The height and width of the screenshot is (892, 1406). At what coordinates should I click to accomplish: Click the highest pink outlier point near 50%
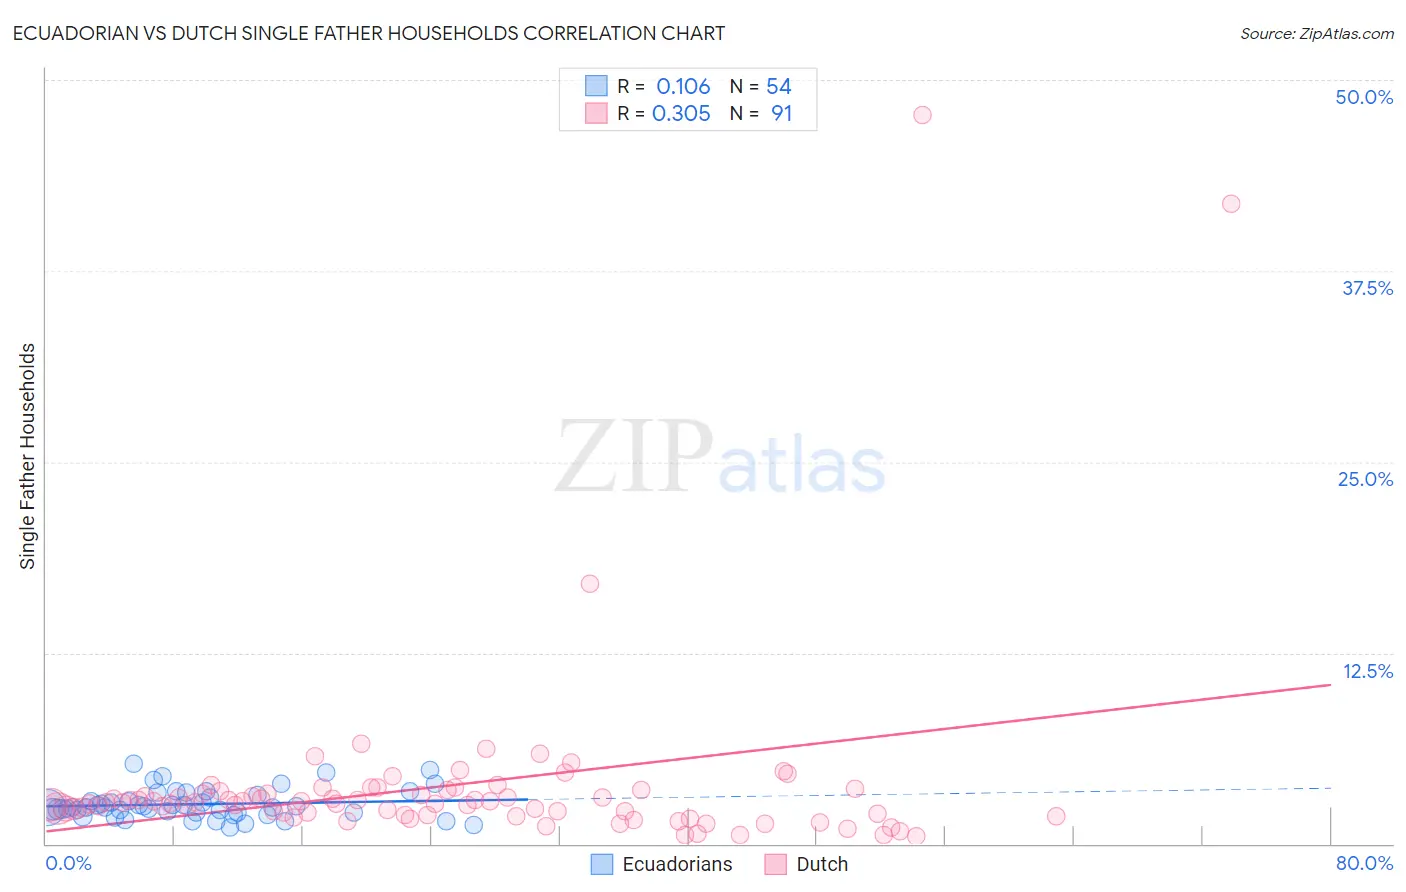coord(922,115)
